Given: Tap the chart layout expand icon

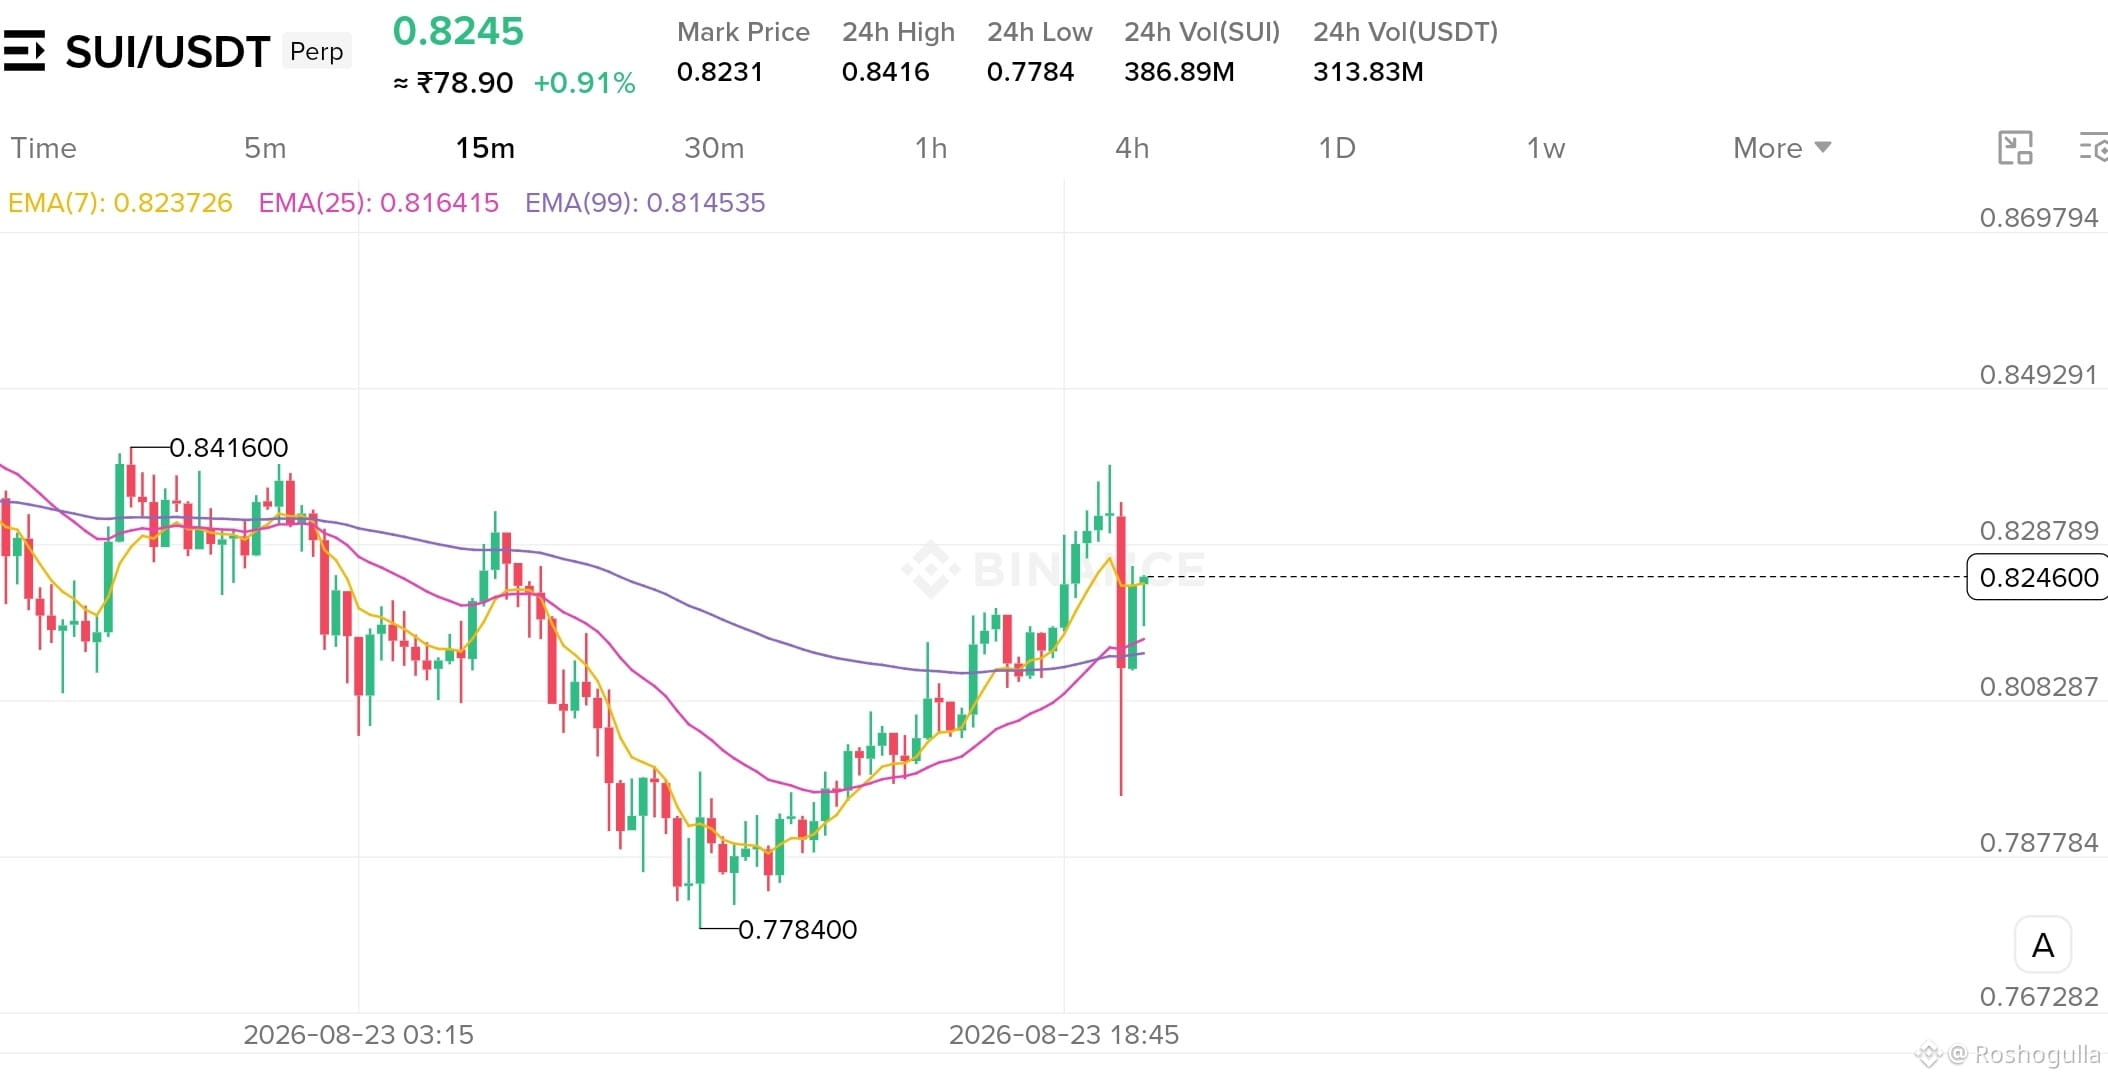Looking at the screenshot, I should pos(2015,148).
